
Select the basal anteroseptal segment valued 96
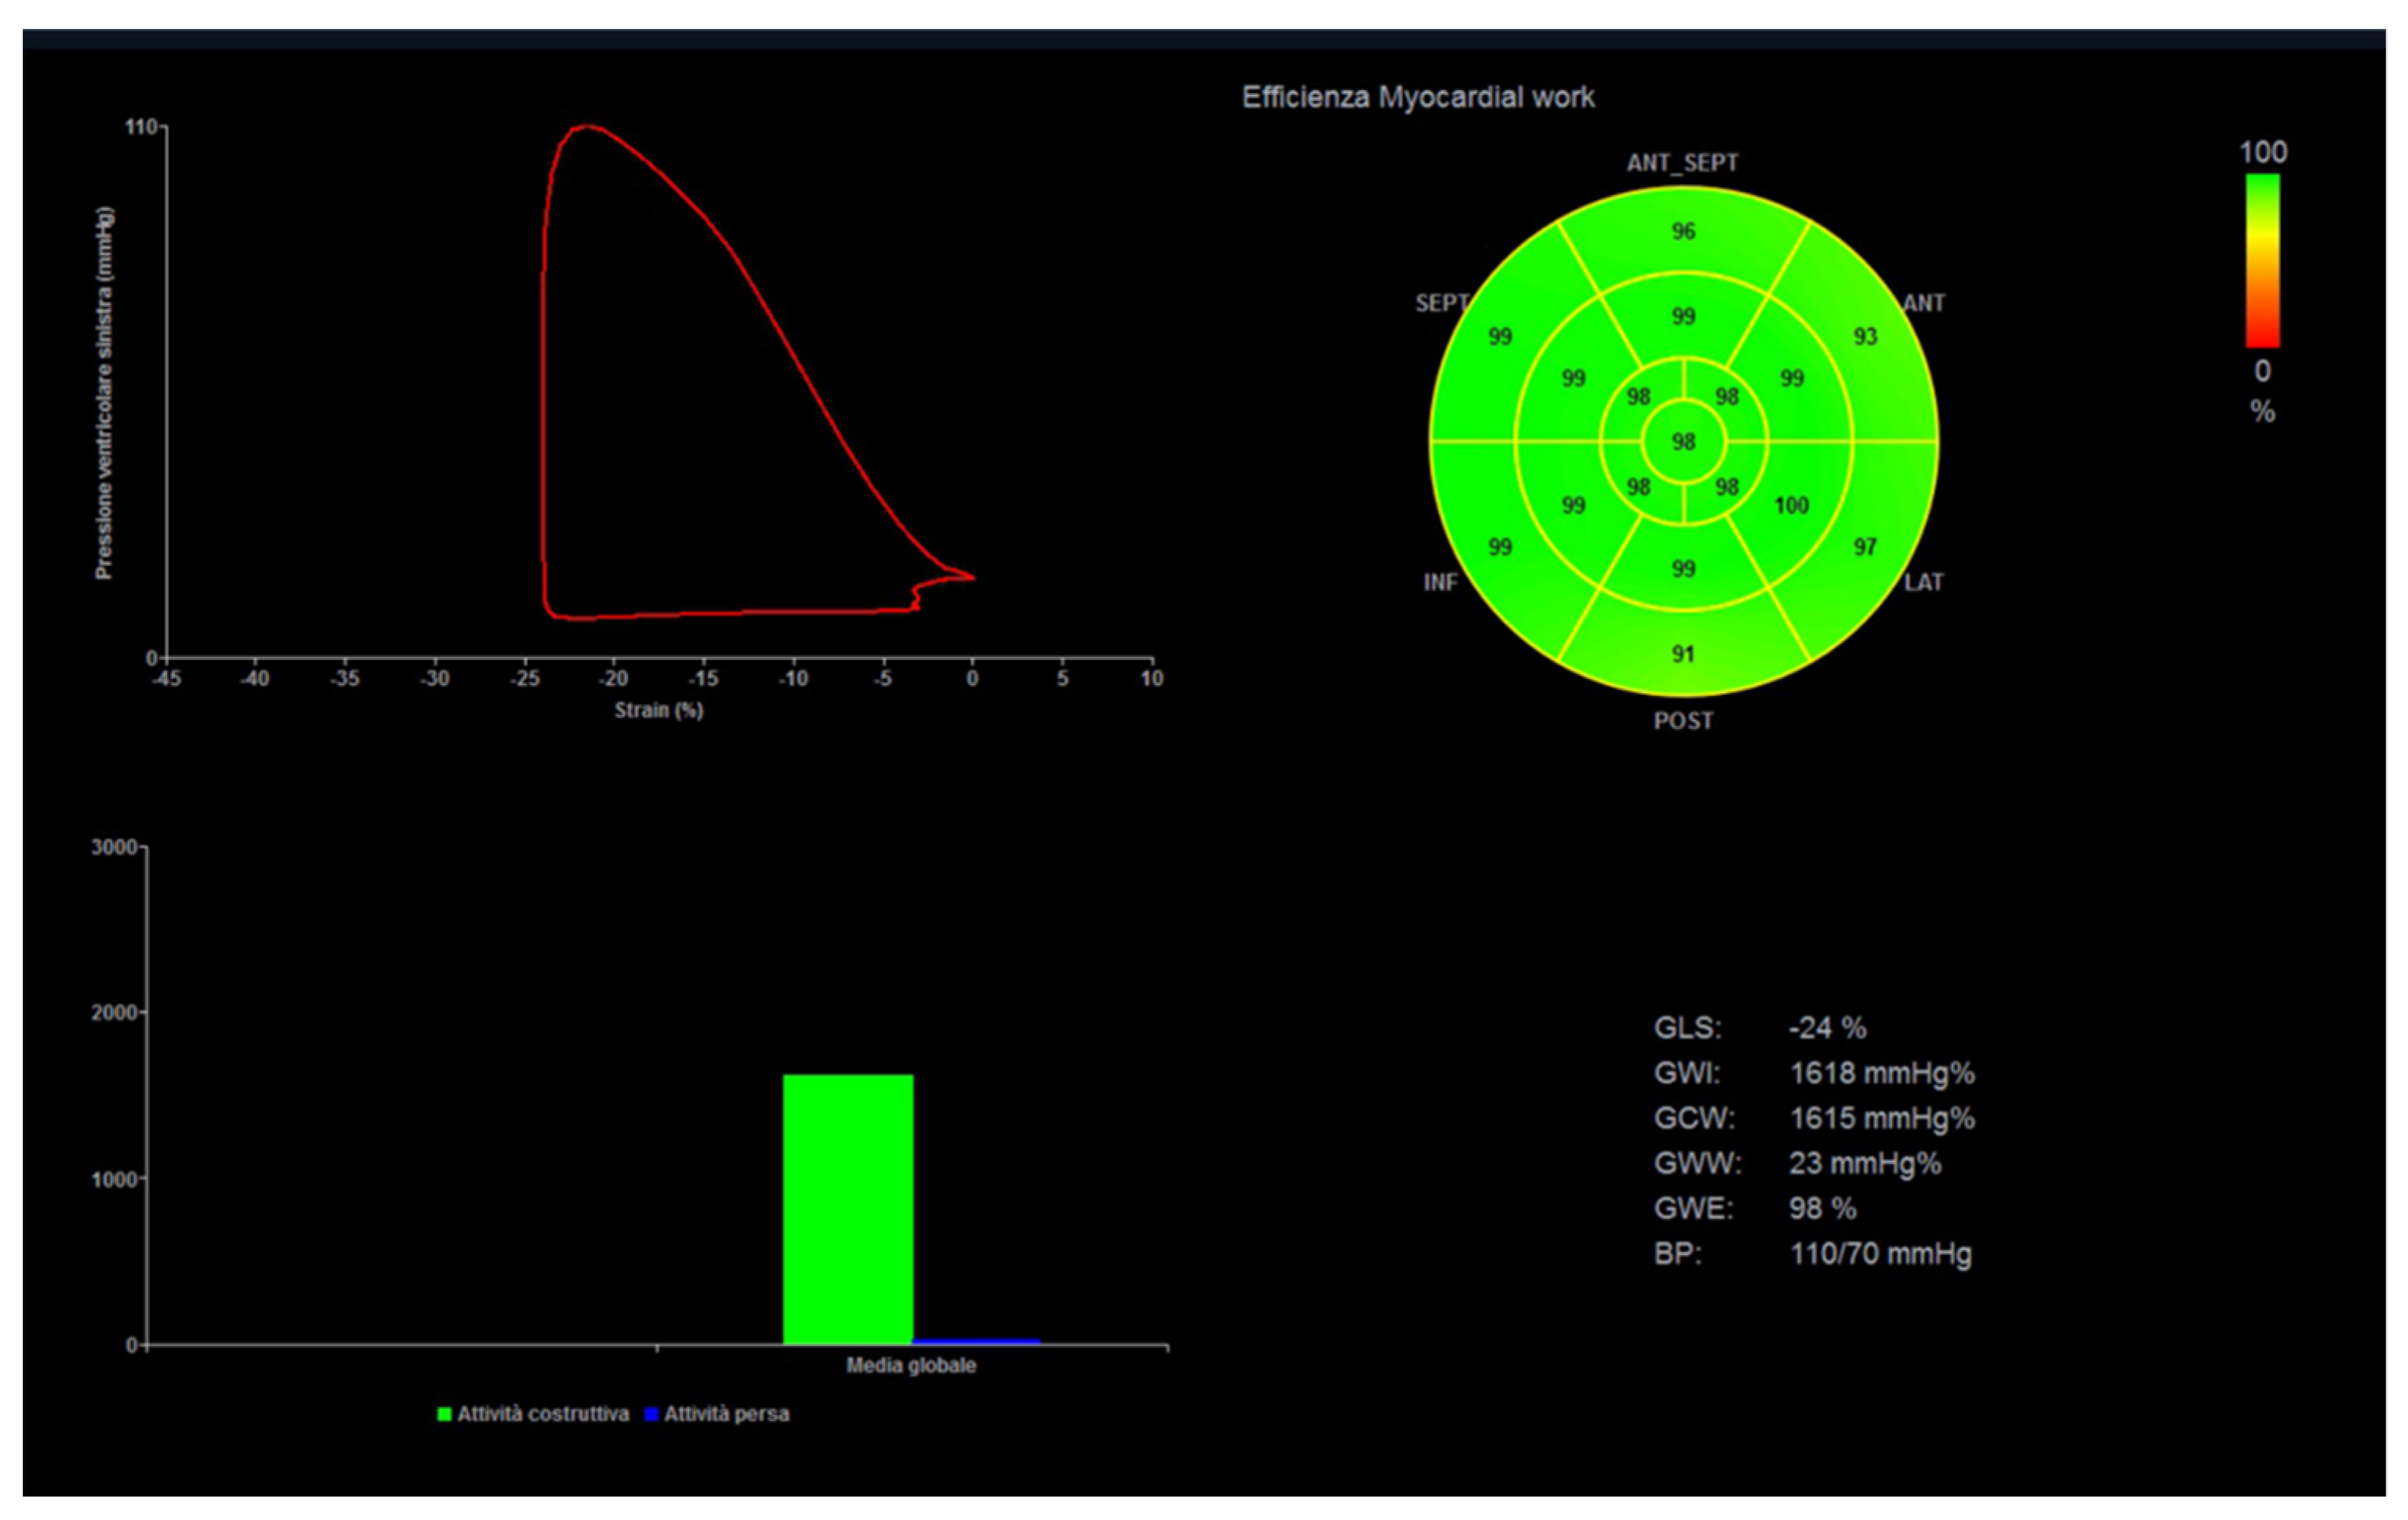click(1684, 232)
